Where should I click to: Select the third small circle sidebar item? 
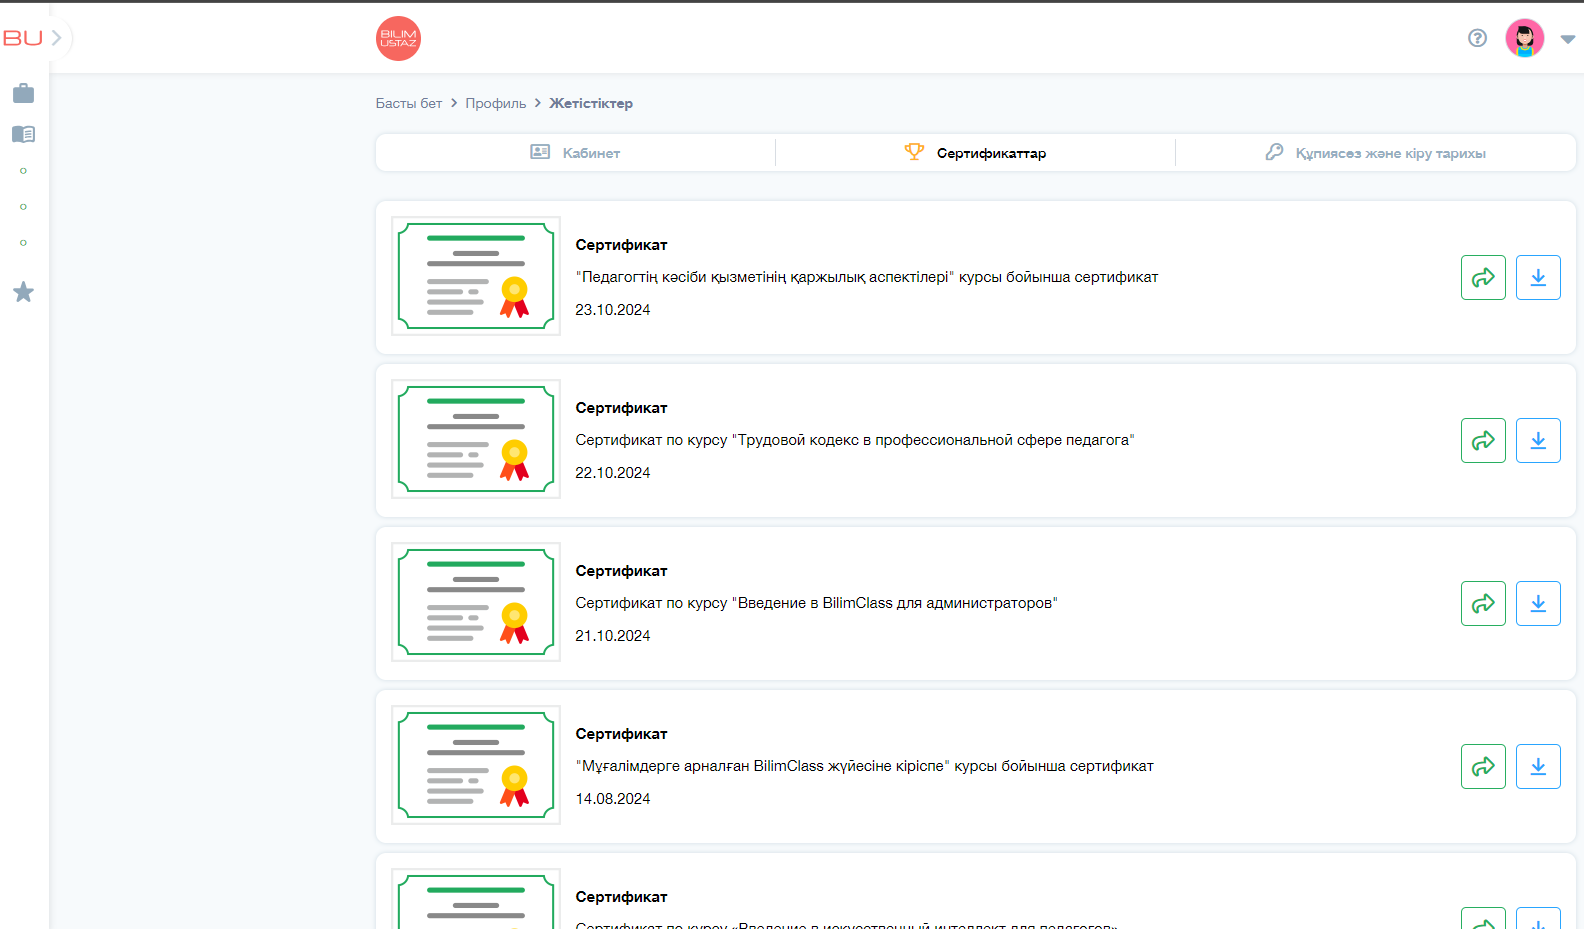[23, 243]
